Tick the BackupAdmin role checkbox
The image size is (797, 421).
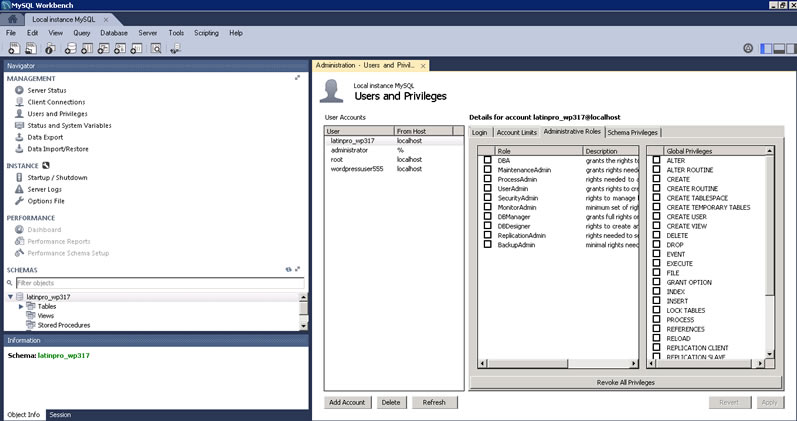487,244
